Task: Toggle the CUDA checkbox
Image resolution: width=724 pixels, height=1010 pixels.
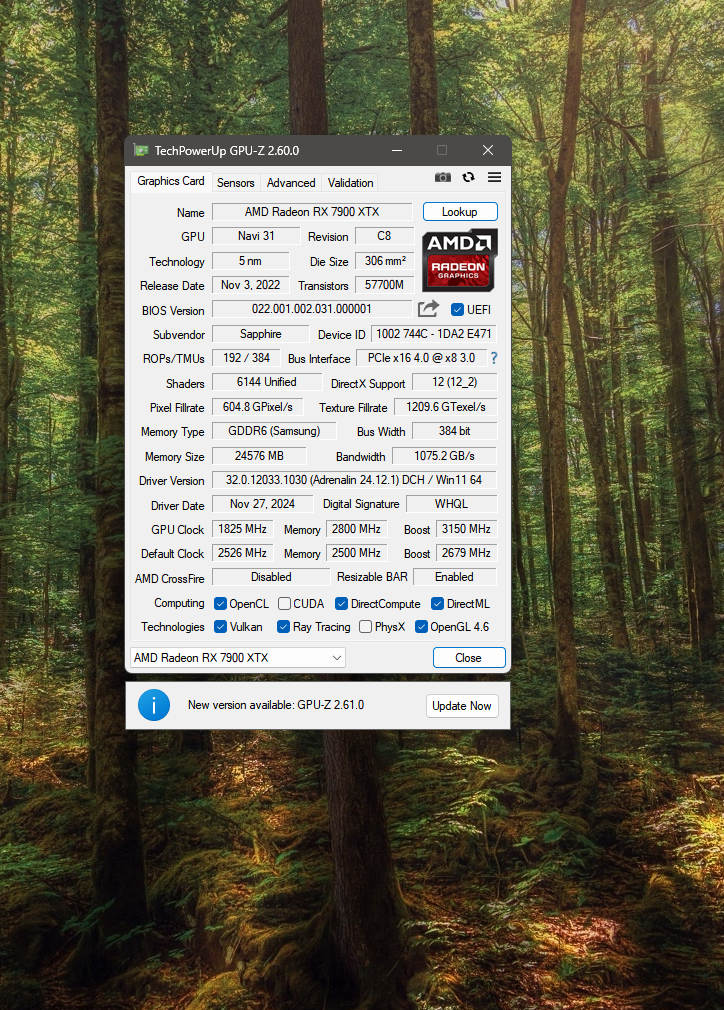Action: coord(284,604)
